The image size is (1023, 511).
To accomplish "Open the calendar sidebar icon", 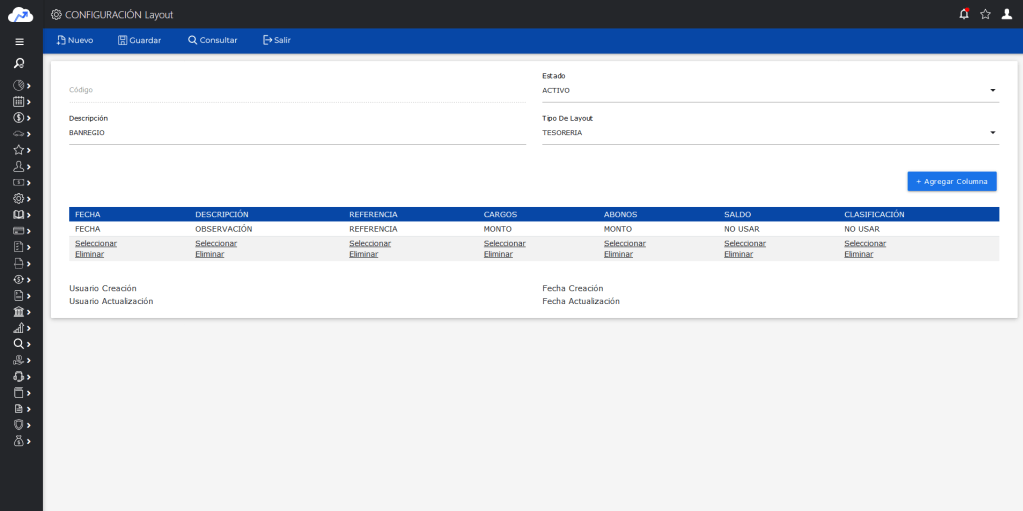I will pos(18,102).
